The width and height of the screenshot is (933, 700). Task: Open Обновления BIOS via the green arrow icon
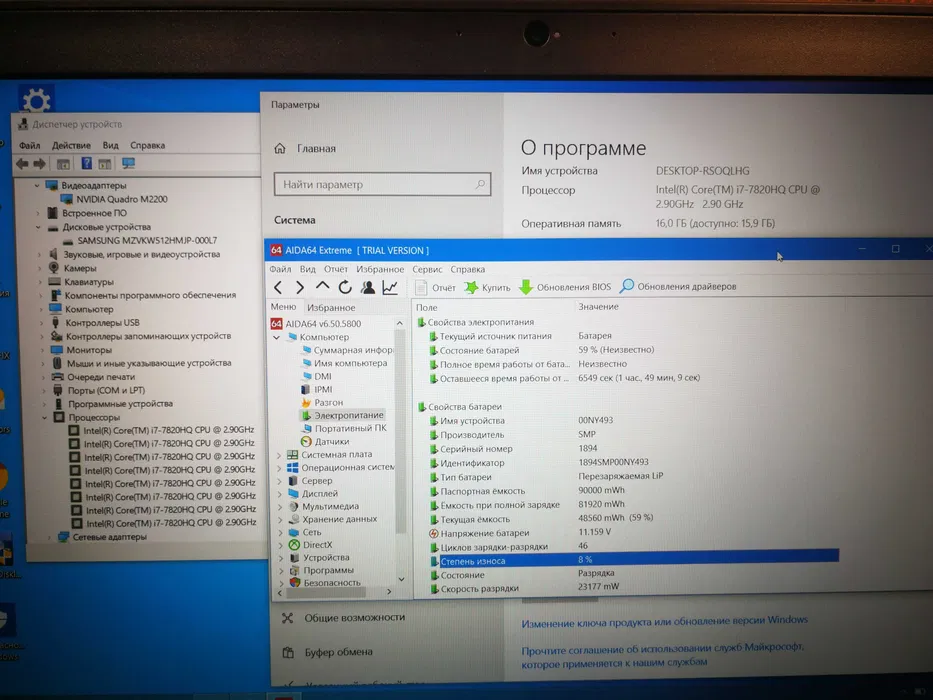(x=526, y=287)
